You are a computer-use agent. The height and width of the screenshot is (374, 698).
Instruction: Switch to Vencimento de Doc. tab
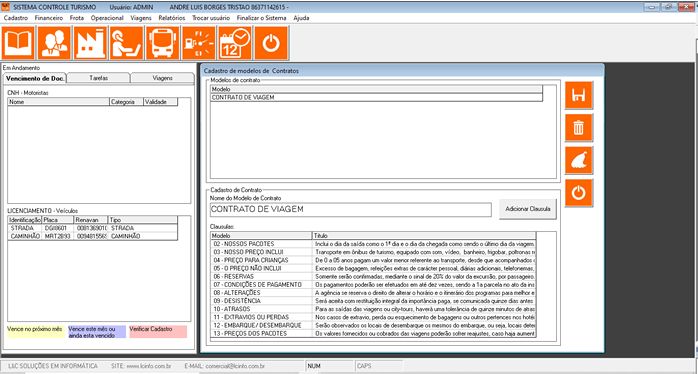35,78
